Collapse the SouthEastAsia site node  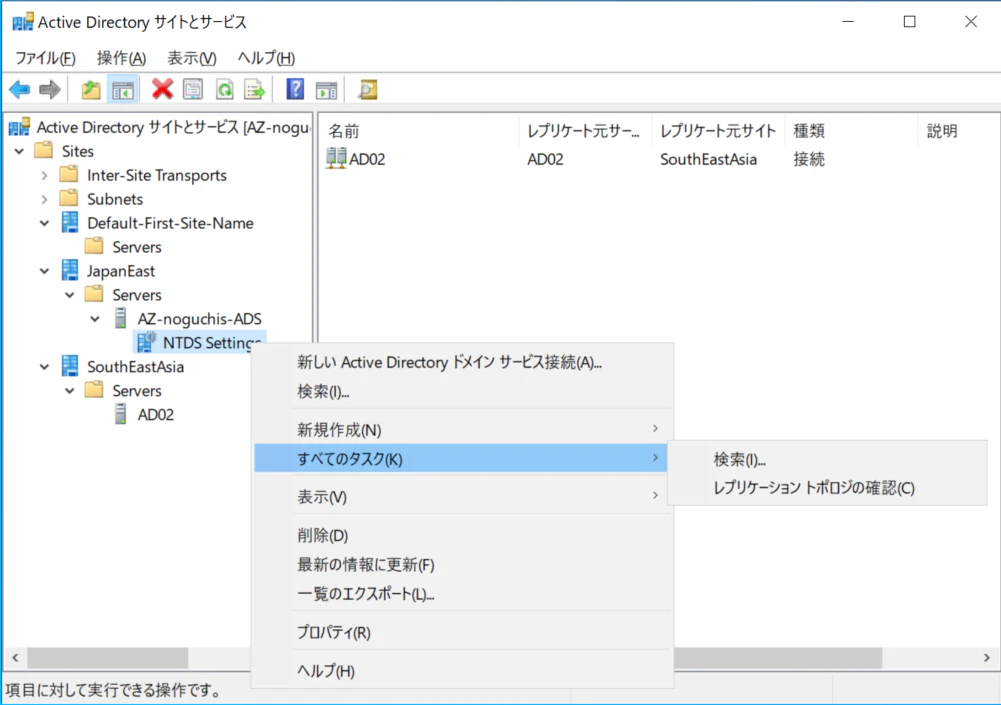point(44,367)
